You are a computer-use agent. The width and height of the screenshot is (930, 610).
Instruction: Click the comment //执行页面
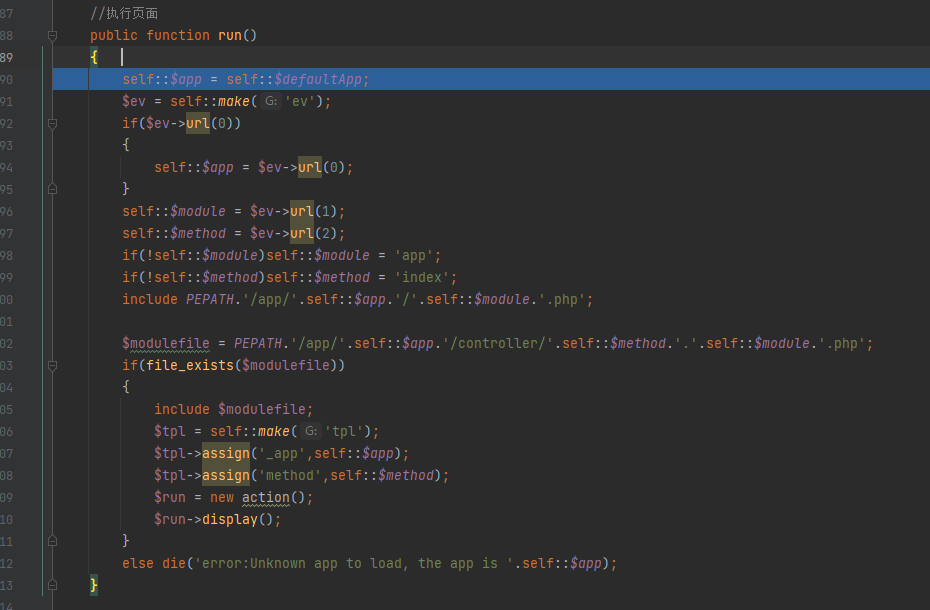(124, 13)
